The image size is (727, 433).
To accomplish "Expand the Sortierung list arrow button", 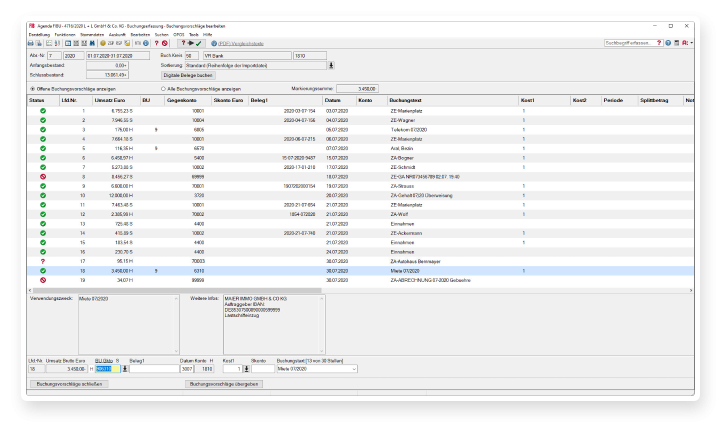I will 331,65.
